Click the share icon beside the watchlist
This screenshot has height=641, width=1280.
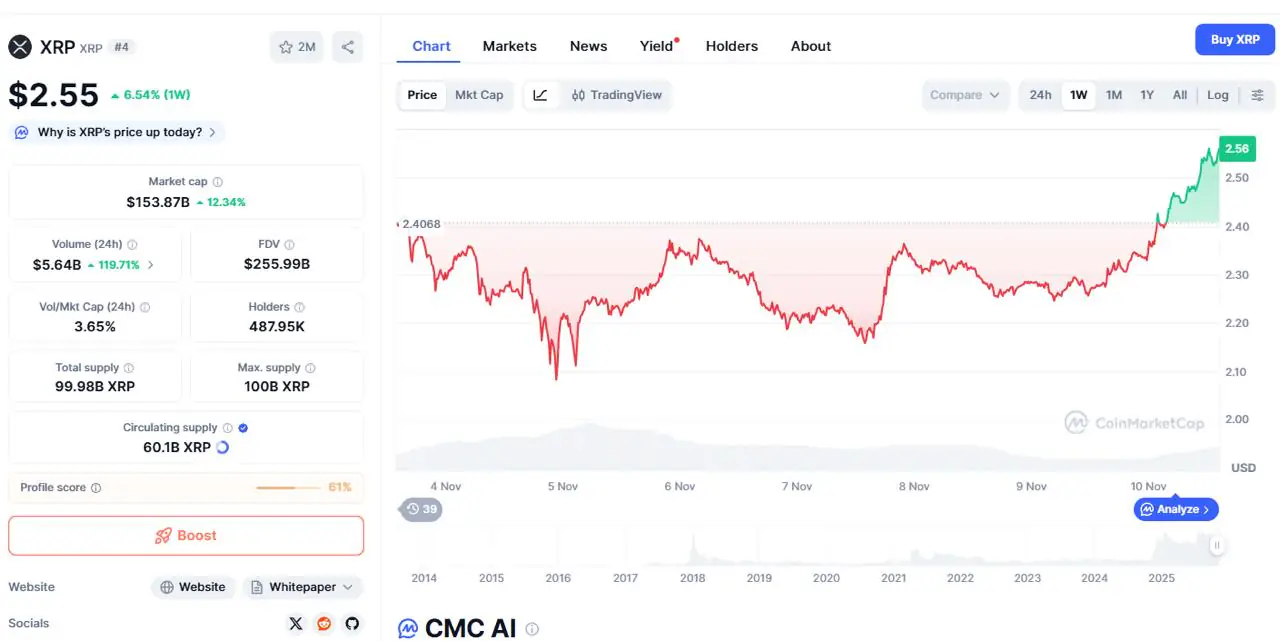tap(348, 47)
